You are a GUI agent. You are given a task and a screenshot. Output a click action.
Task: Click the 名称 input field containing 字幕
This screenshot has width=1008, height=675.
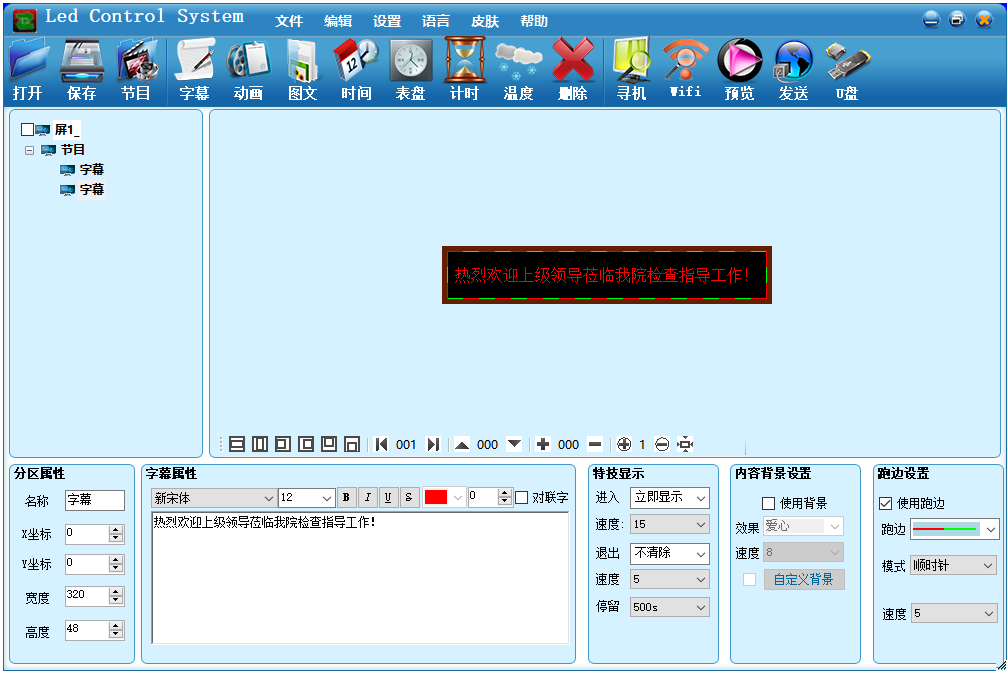(94, 500)
